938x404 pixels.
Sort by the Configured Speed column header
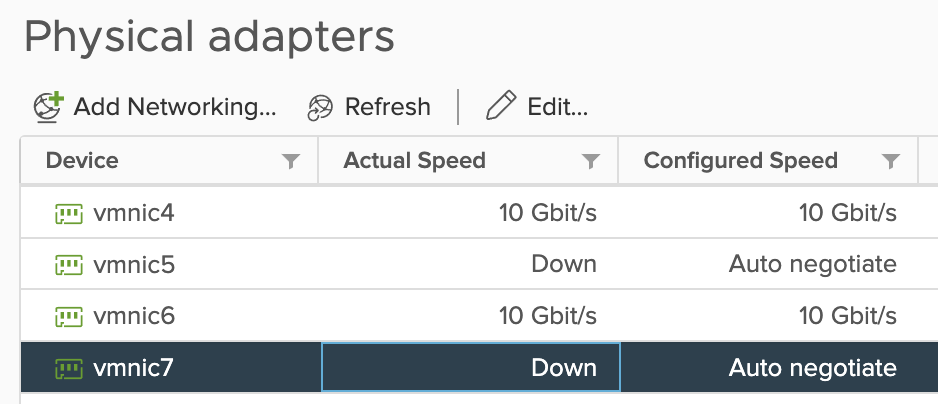point(740,161)
